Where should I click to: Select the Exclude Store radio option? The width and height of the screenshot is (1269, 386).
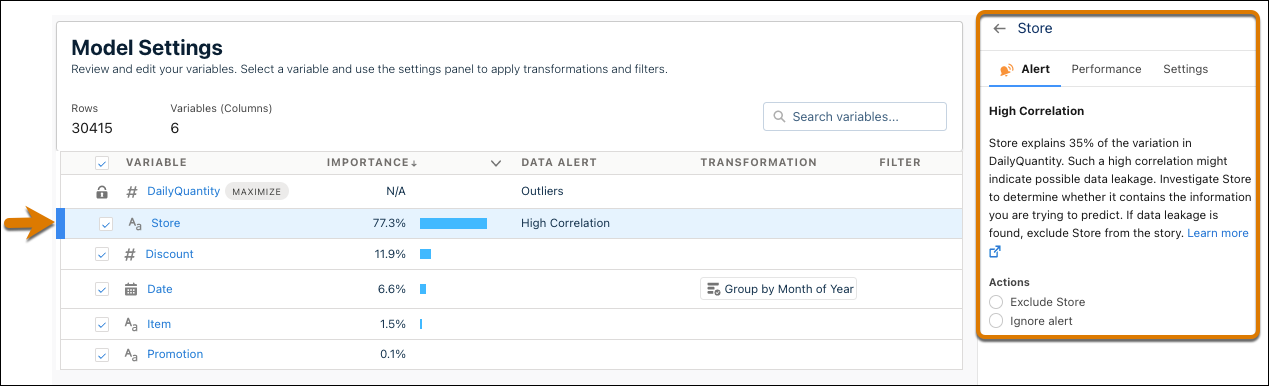pos(995,302)
